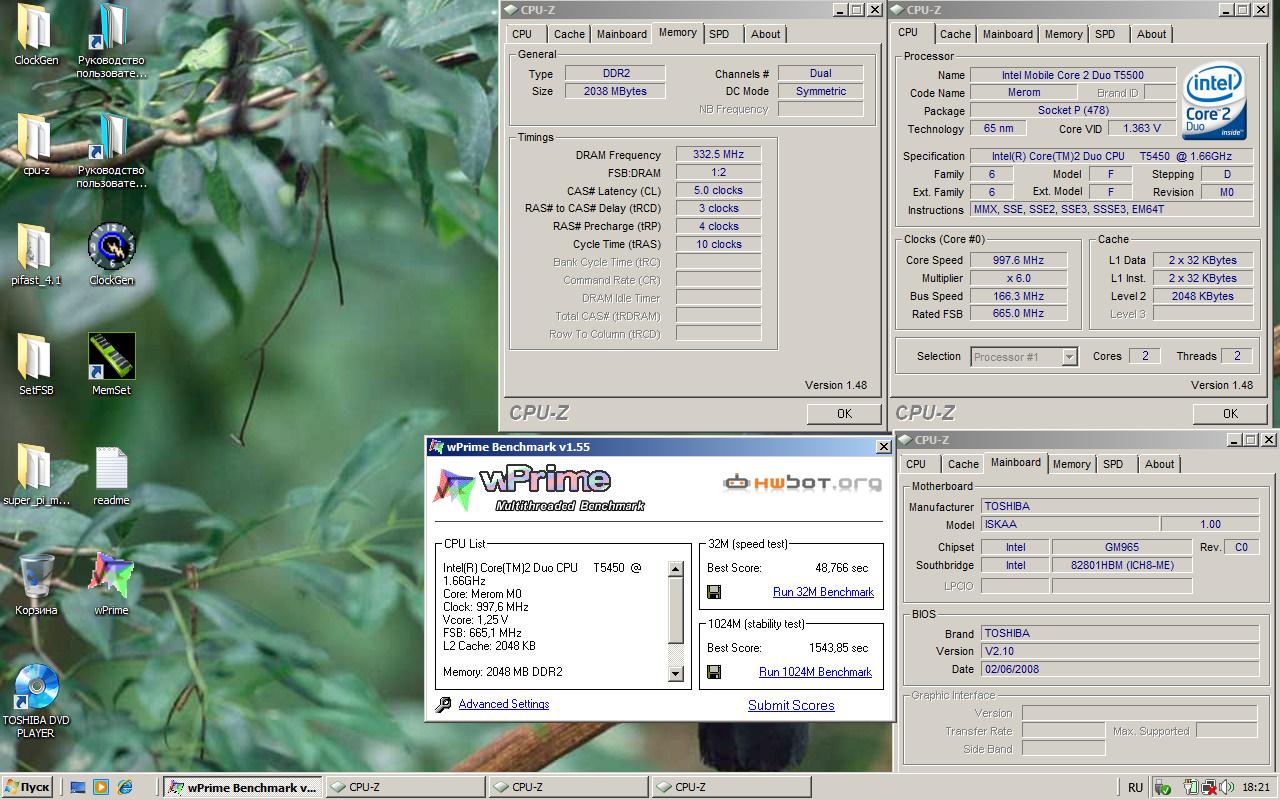Click the Run 32M Benchmark link
This screenshot has height=800, width=1280.
click(823, 592)
